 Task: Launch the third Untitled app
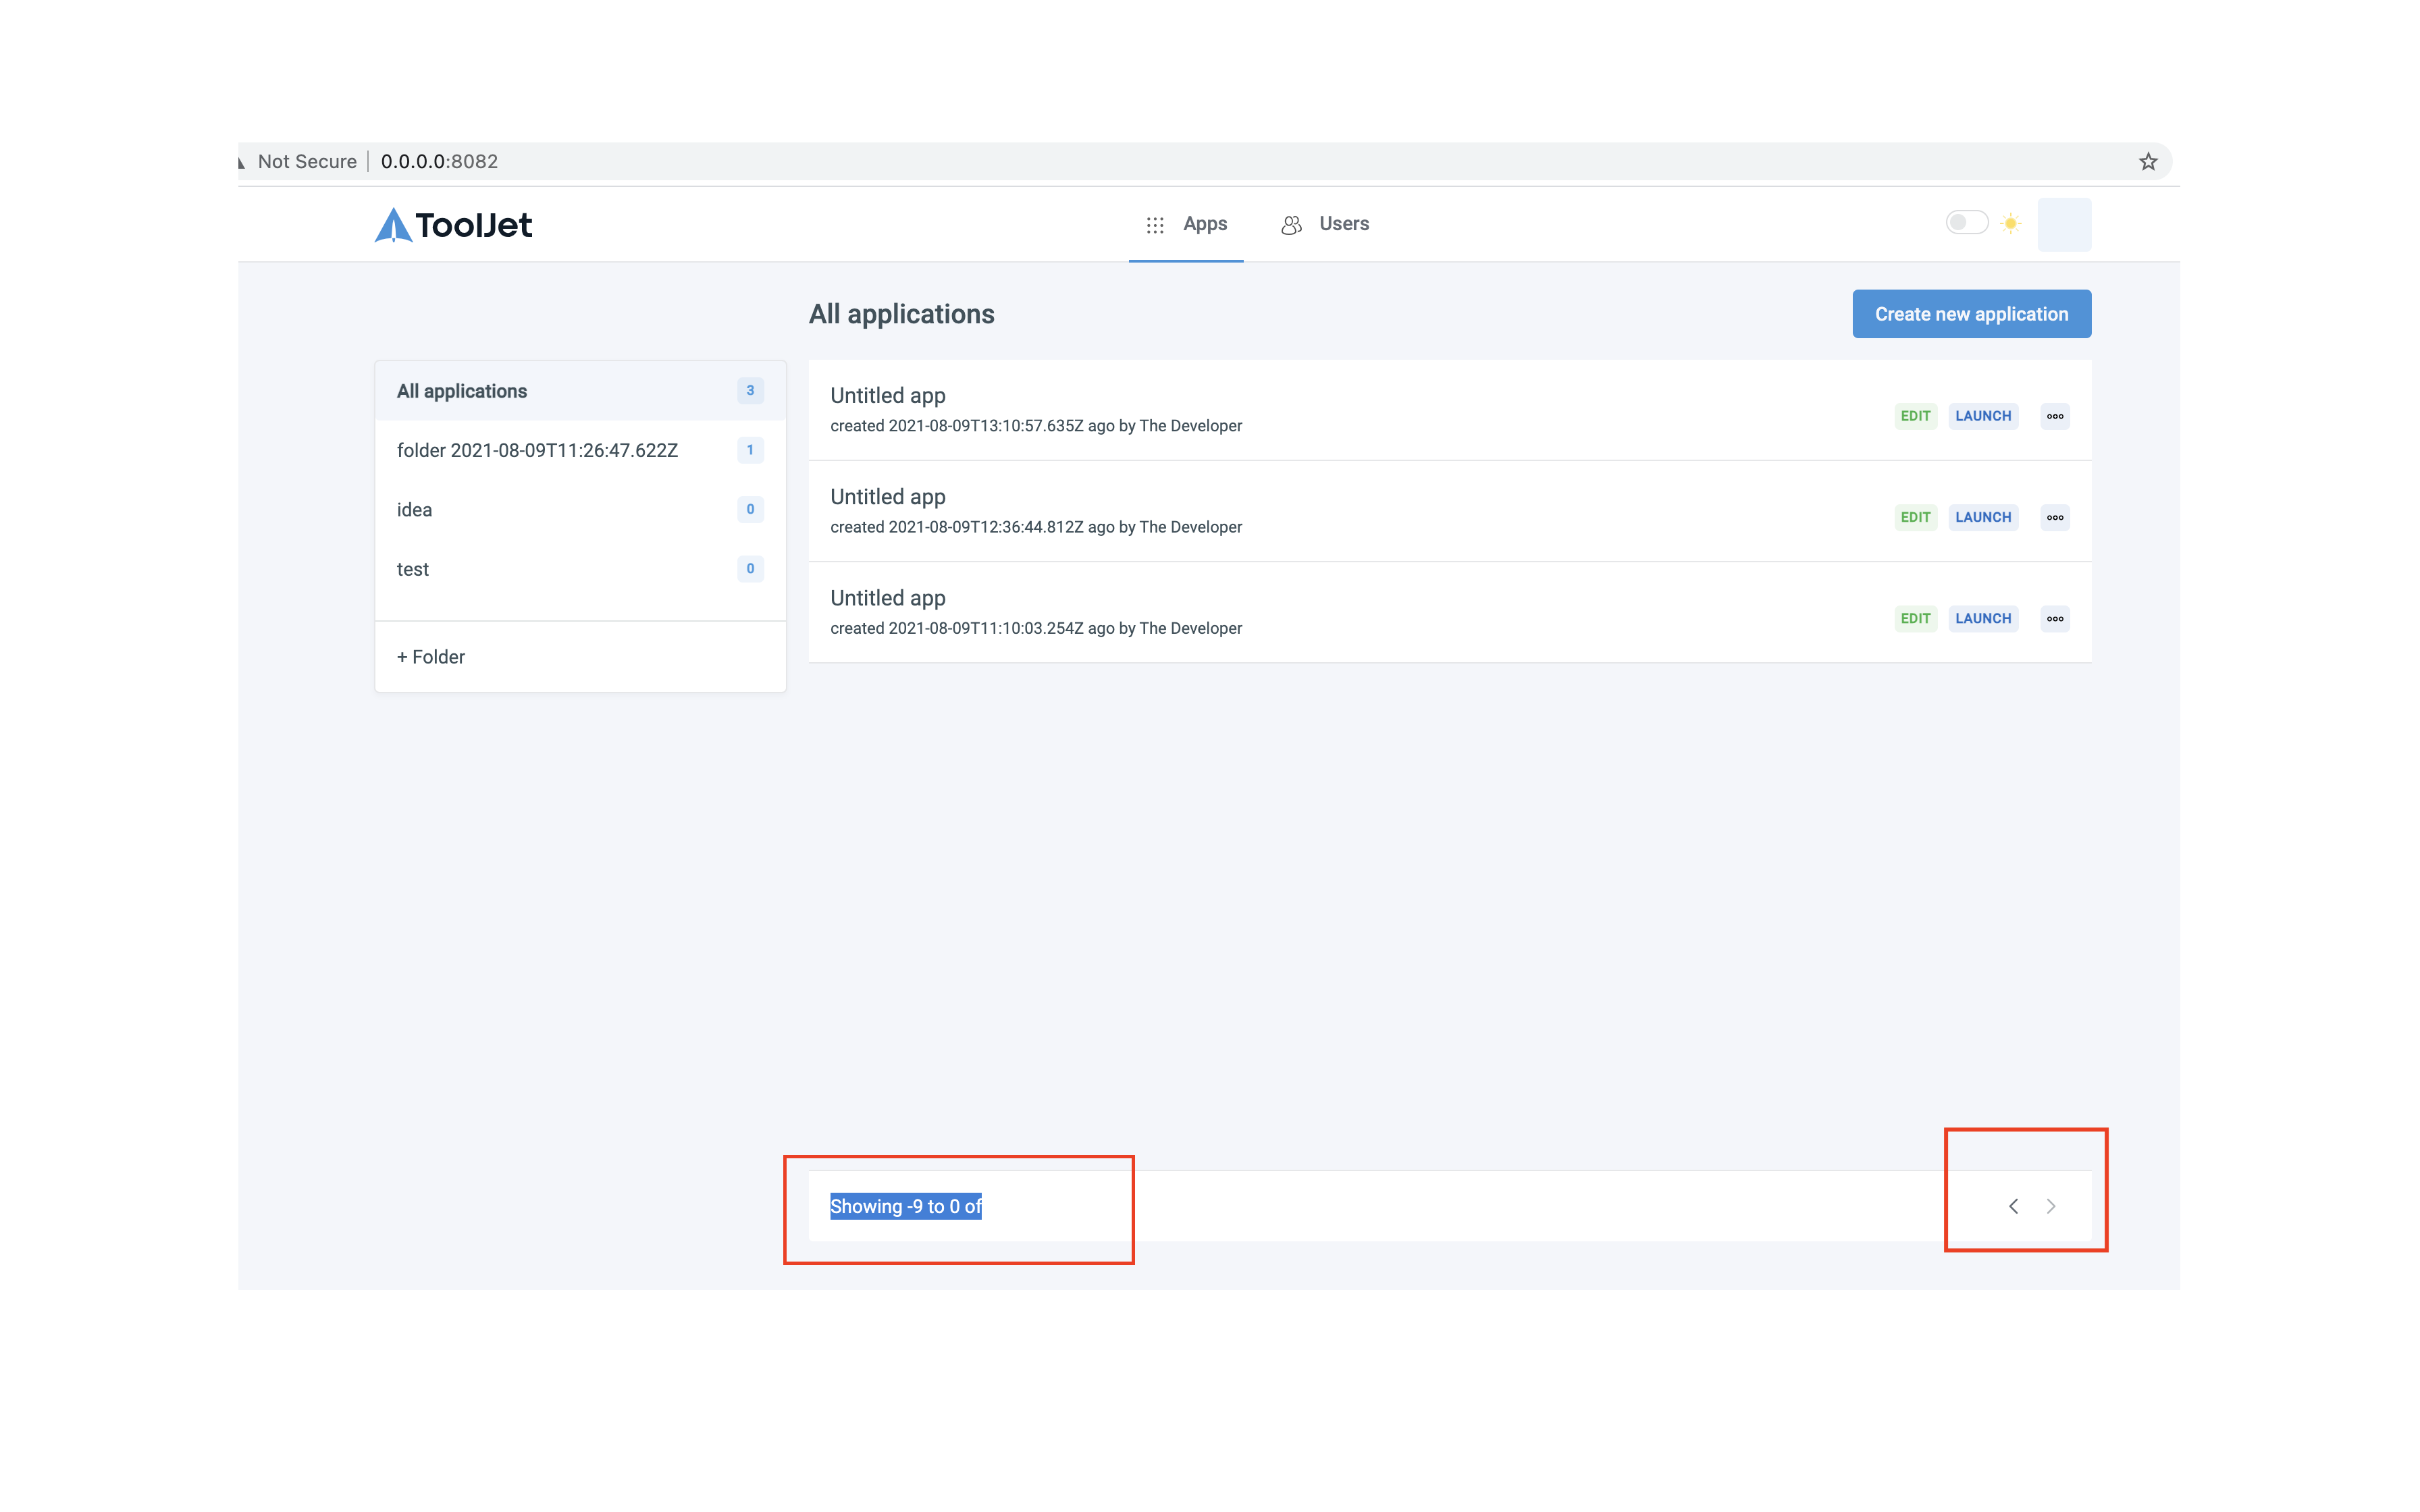1983,618
